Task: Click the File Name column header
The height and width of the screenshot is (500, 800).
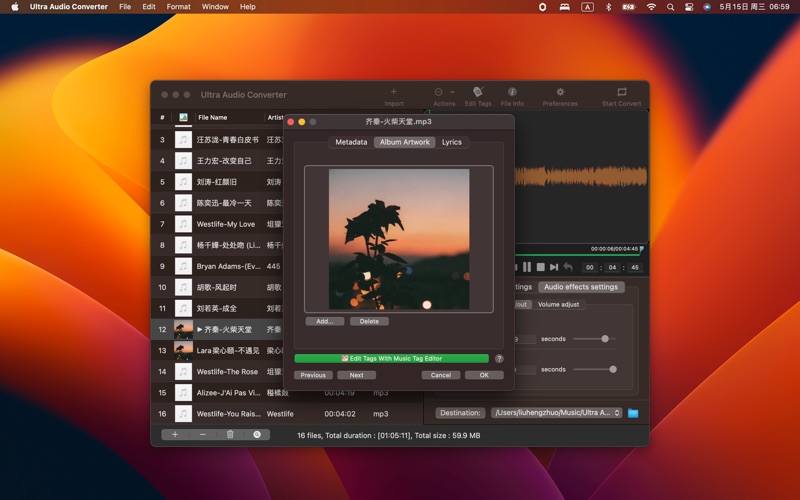Action: 213,117
